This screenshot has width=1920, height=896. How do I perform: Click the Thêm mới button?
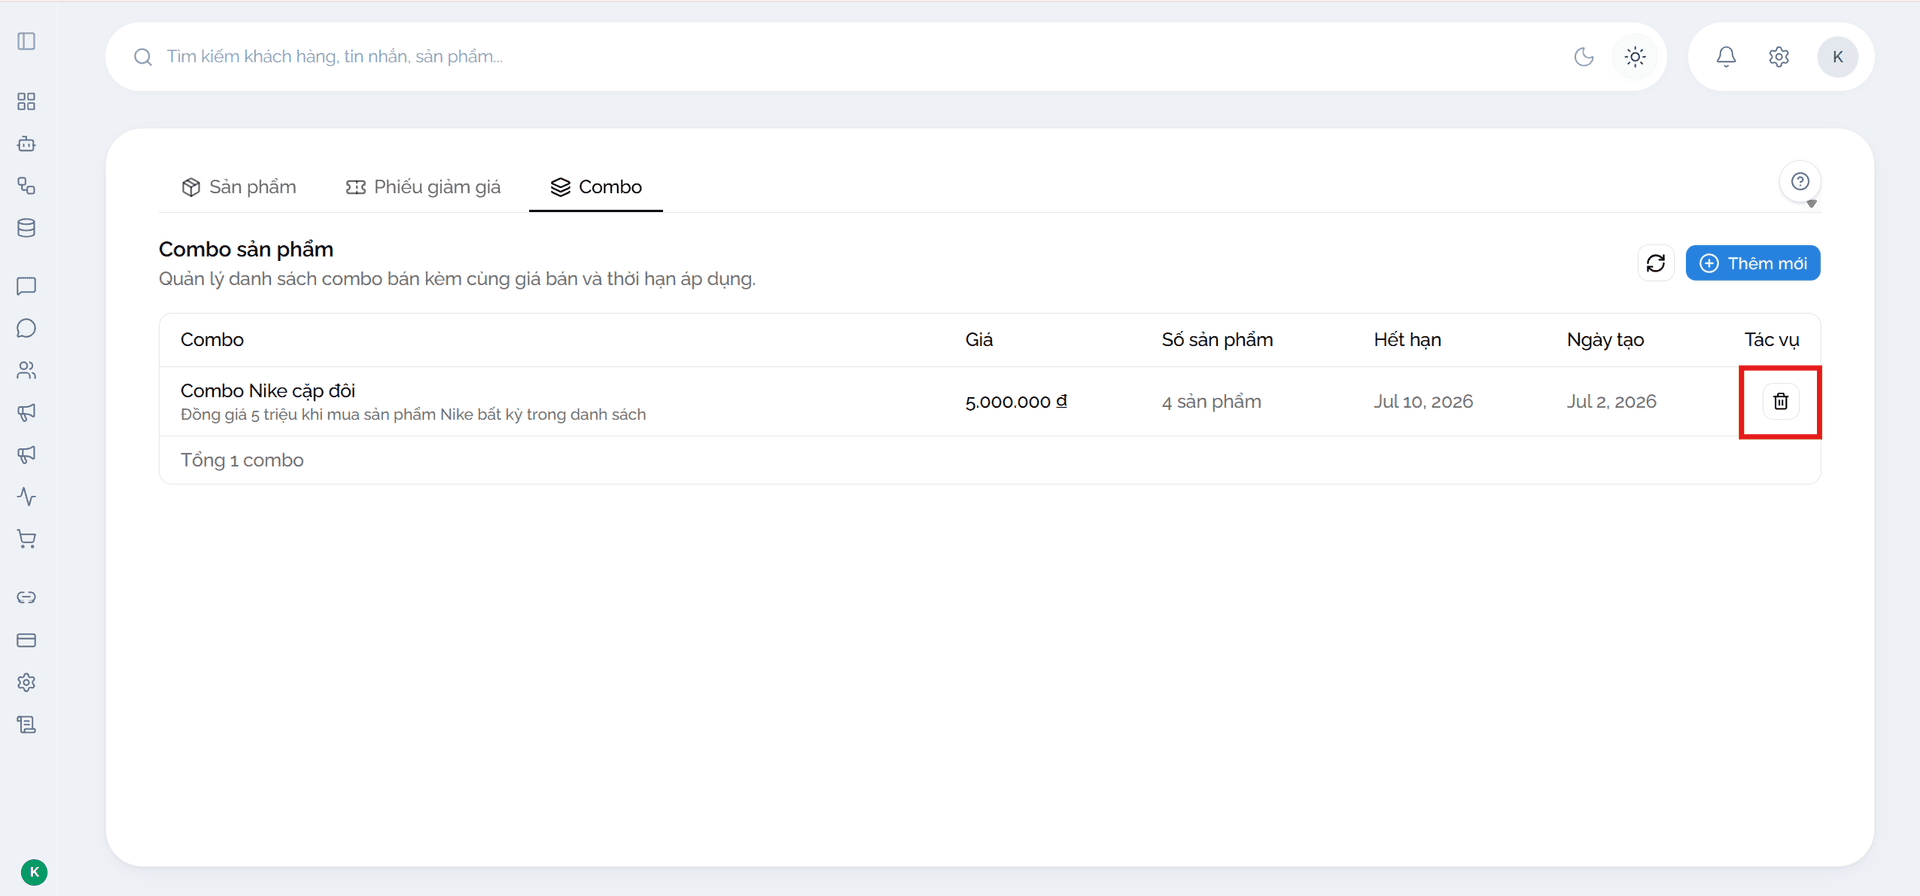(1753, 263)
